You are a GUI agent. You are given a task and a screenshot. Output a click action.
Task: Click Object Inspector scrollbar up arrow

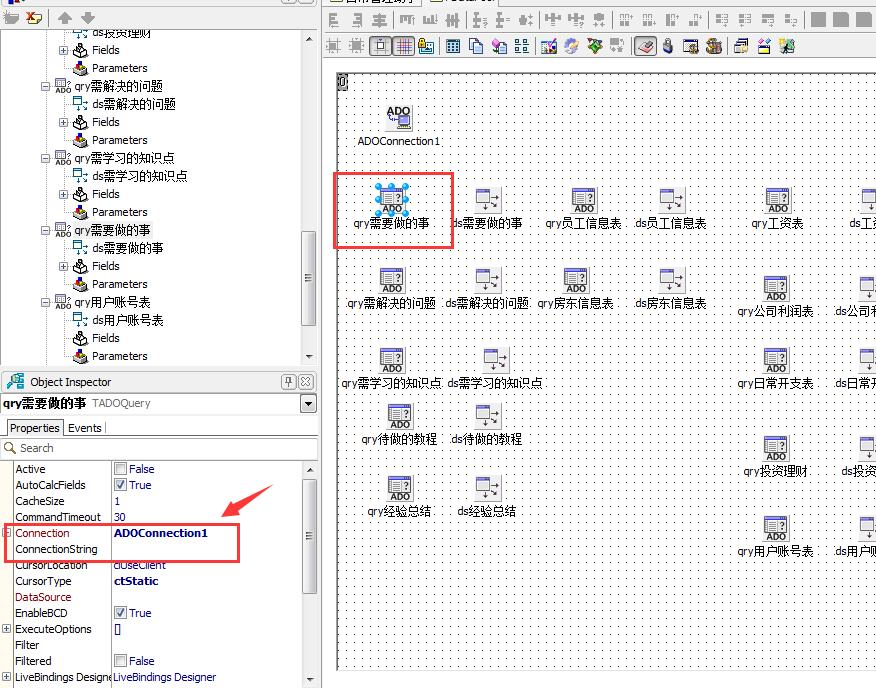tap(310, 470)
